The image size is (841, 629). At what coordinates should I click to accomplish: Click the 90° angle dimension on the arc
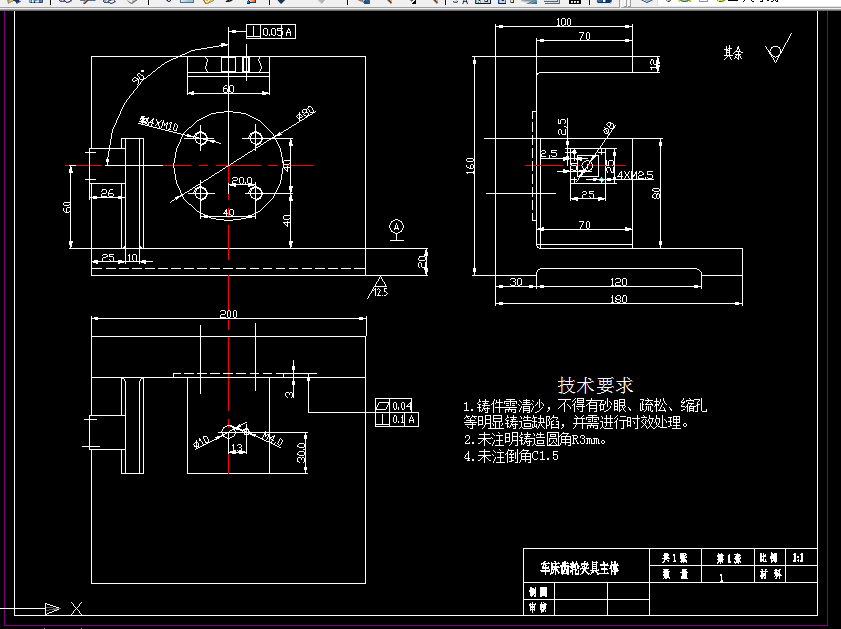coord(138,77)
